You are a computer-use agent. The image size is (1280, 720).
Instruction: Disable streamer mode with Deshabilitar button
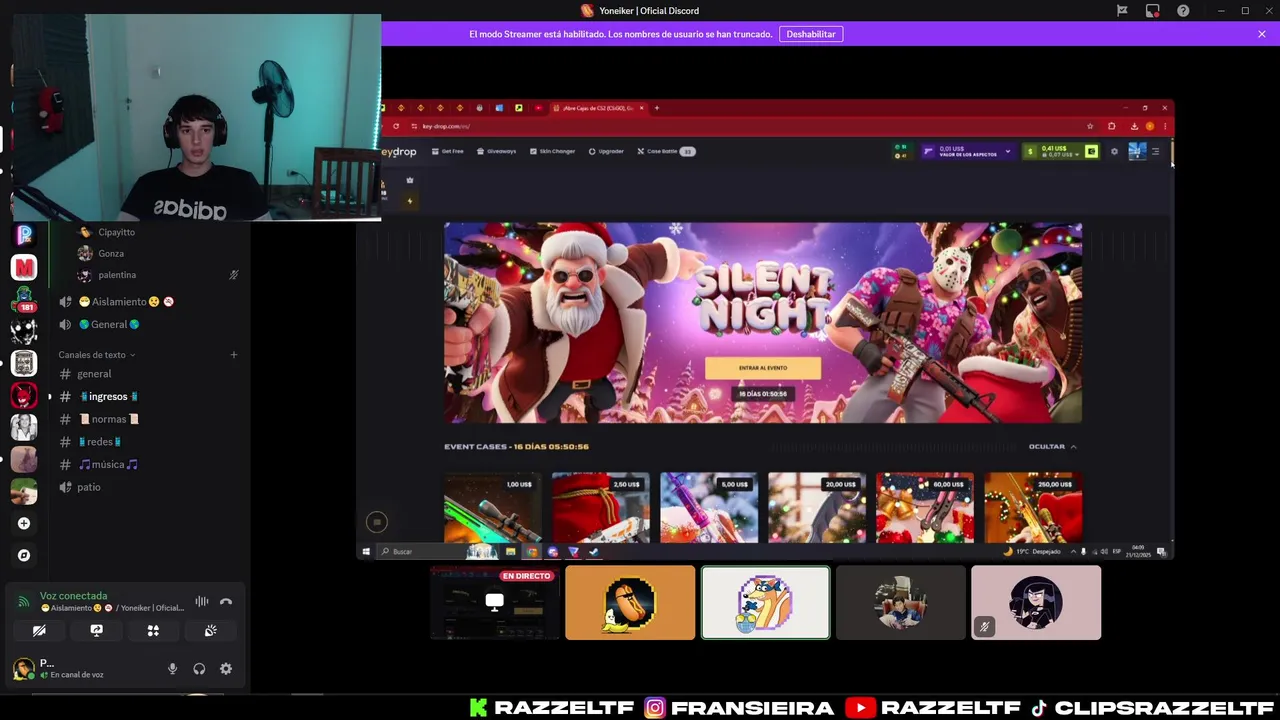click(x=811, y=34)
